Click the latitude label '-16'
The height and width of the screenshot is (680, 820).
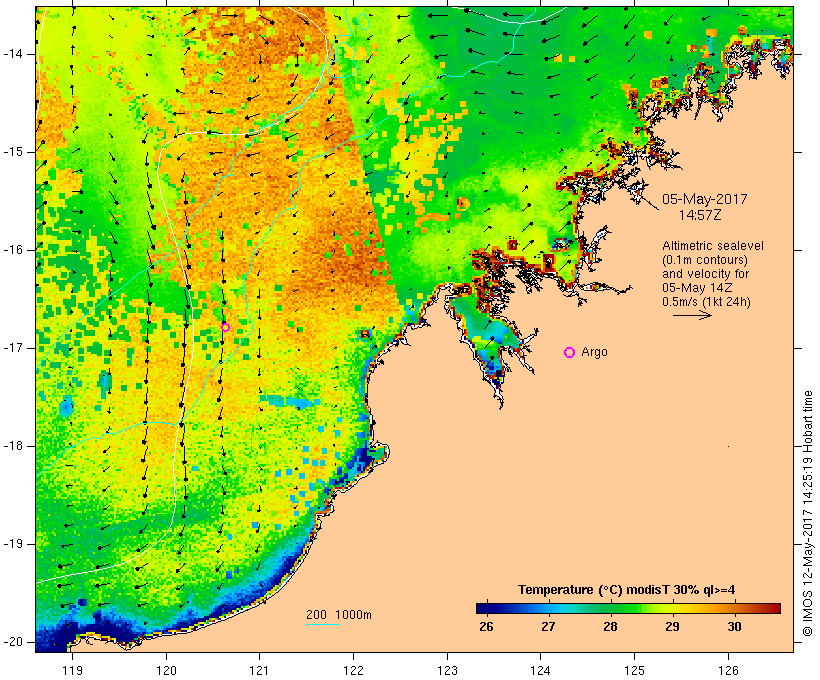click(x=13, y=250)
